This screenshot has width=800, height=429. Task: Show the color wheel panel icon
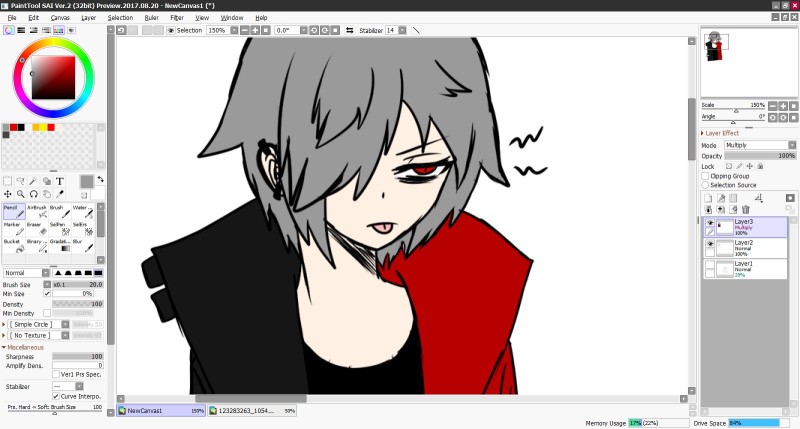[x=9, y=31]
